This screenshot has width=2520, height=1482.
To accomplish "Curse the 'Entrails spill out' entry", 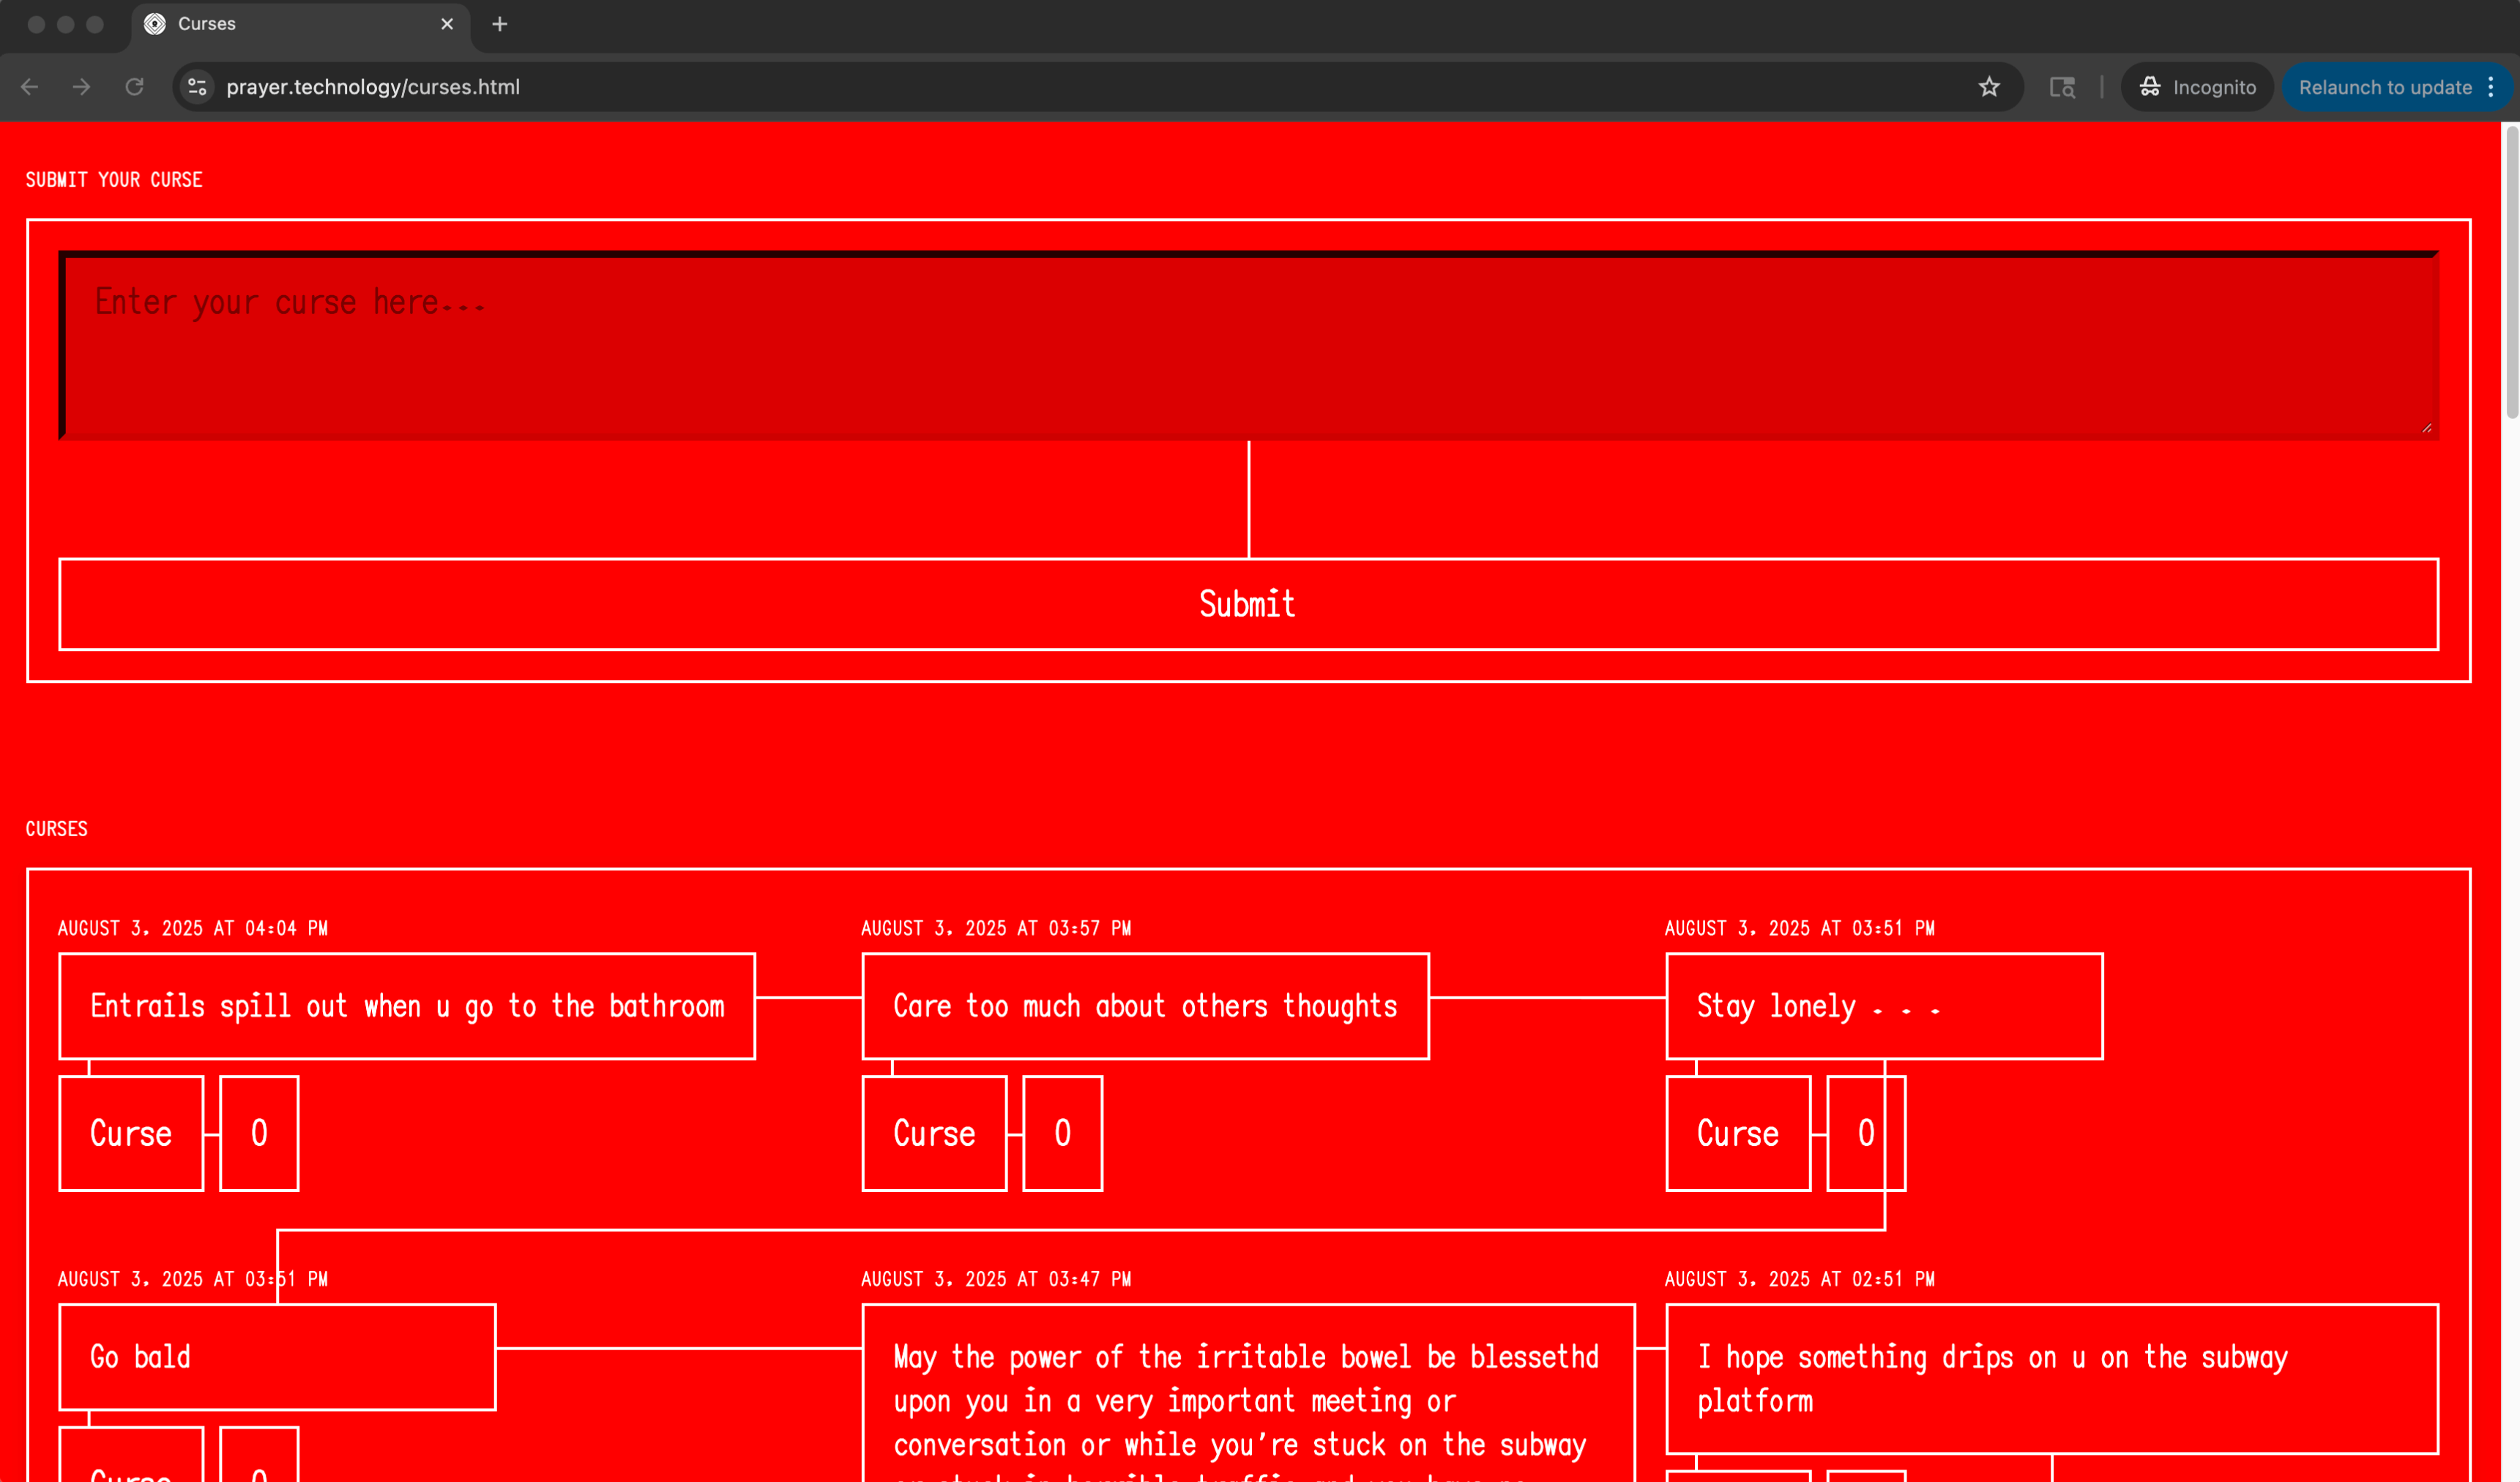I will click(x=131, y=1133).
